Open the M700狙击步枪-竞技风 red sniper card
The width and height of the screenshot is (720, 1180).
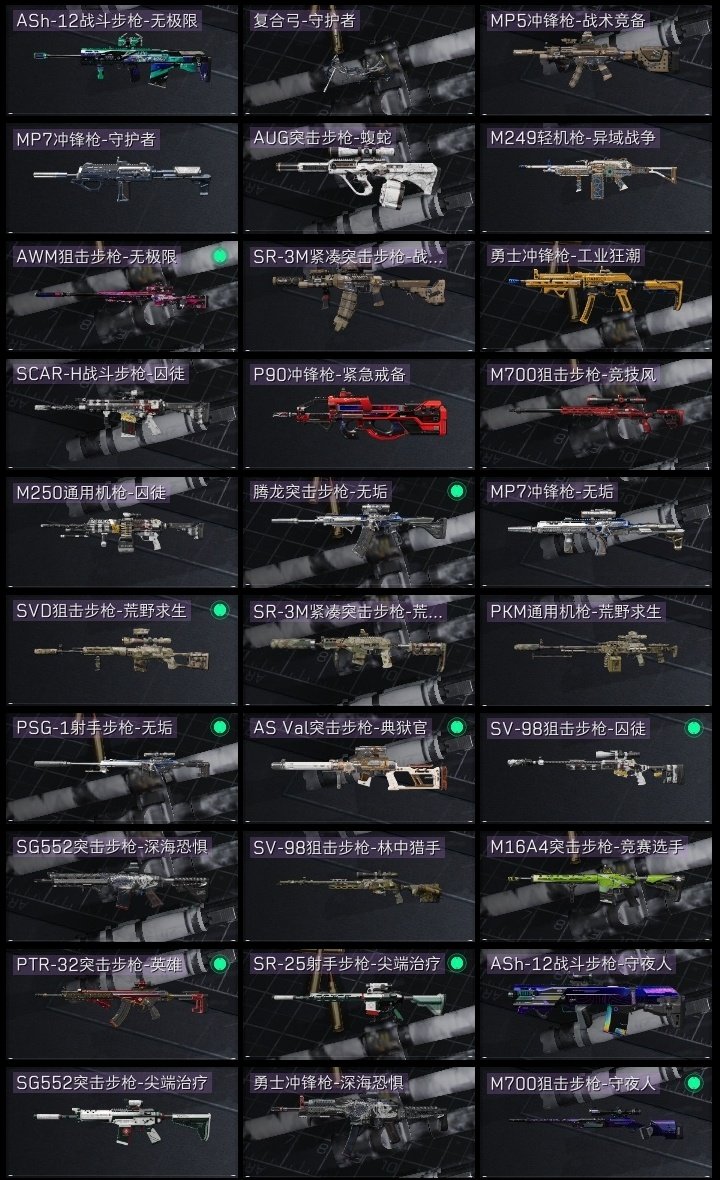596,414
